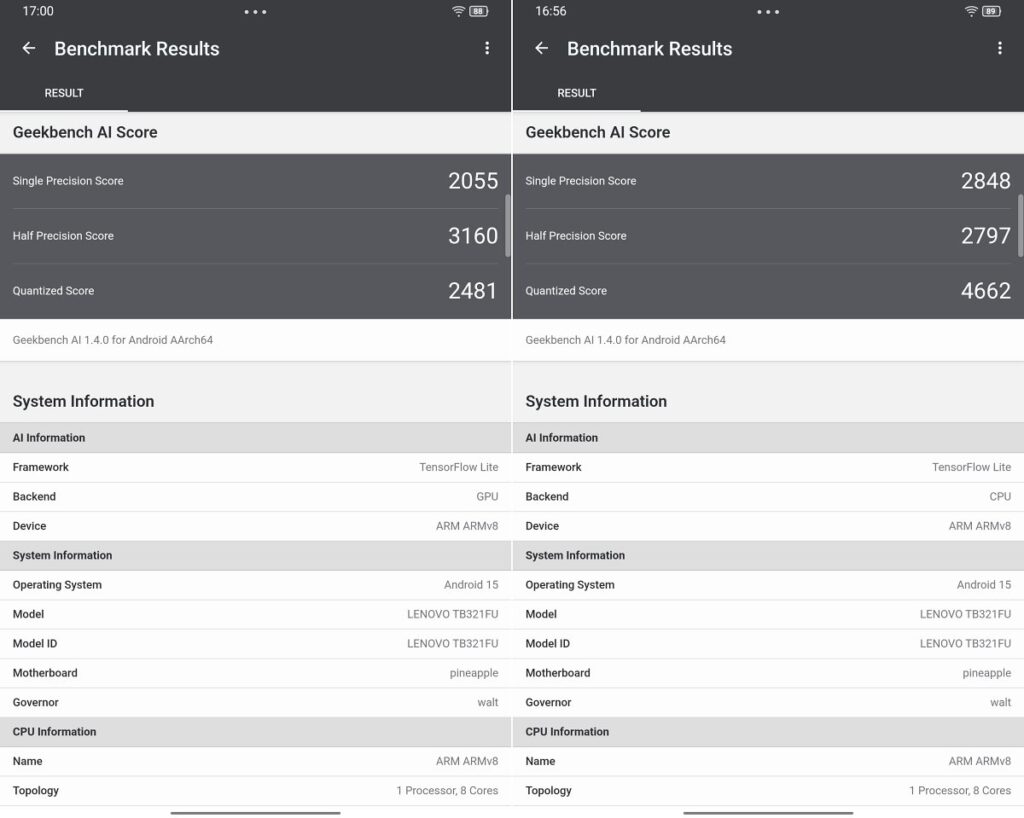The height and width of the screenshot is (818, 1024).
Task: Tap battery 89 indicator in right status bar
Action: (x=991, y=11)
